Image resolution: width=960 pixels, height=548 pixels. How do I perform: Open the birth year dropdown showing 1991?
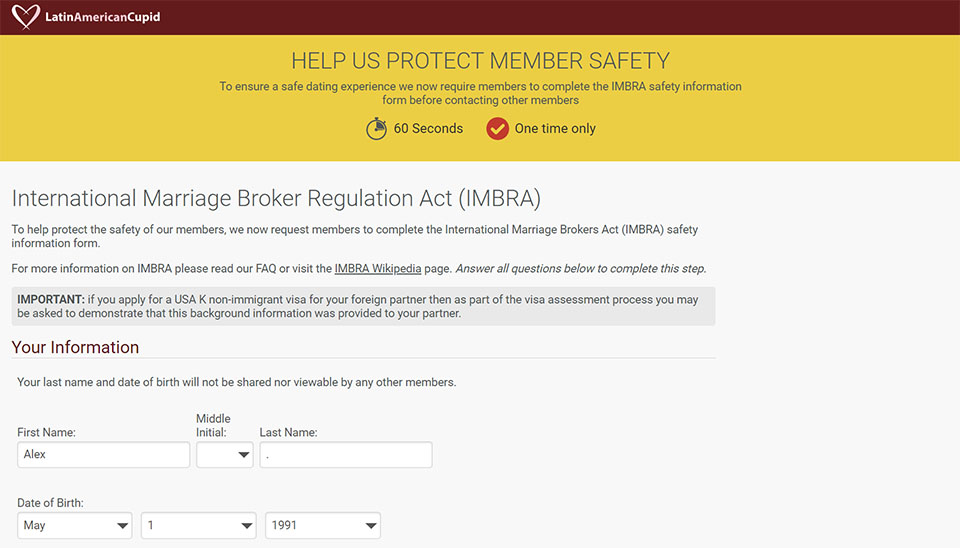coord(323,525)
